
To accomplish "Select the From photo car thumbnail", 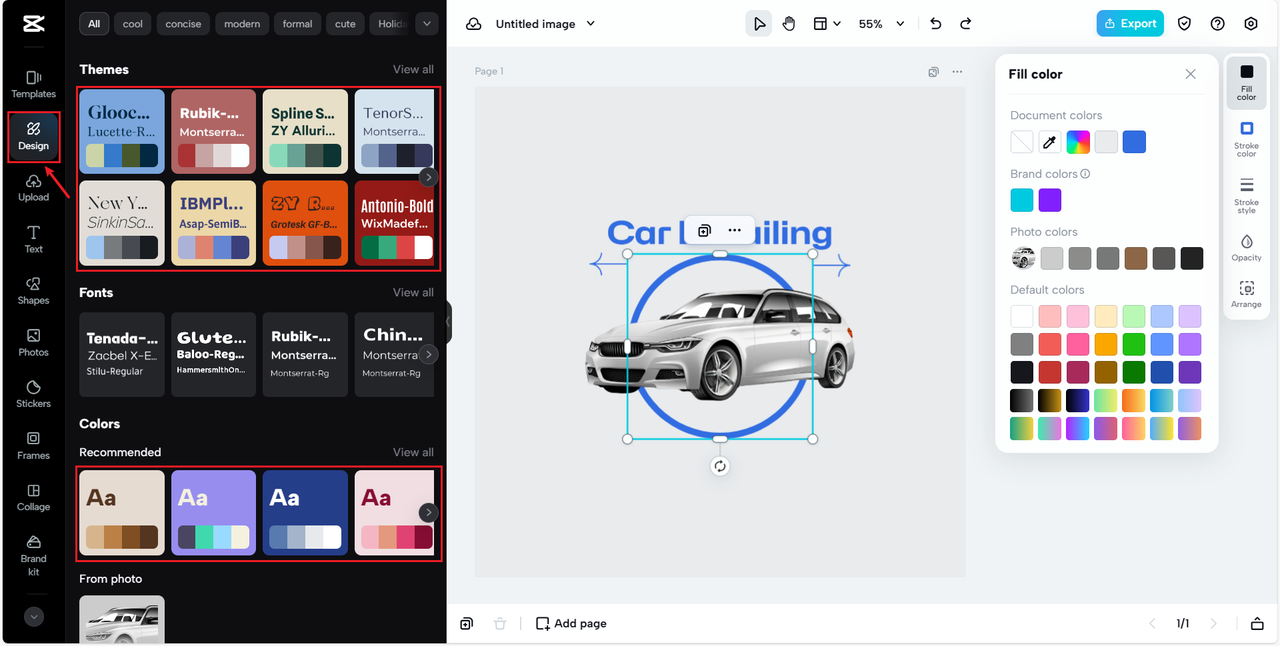I will pos(122,620).
